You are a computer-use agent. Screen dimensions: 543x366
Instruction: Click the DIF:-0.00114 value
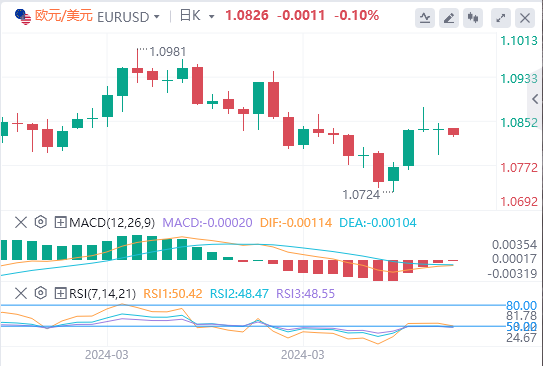[x=296, y=223]
